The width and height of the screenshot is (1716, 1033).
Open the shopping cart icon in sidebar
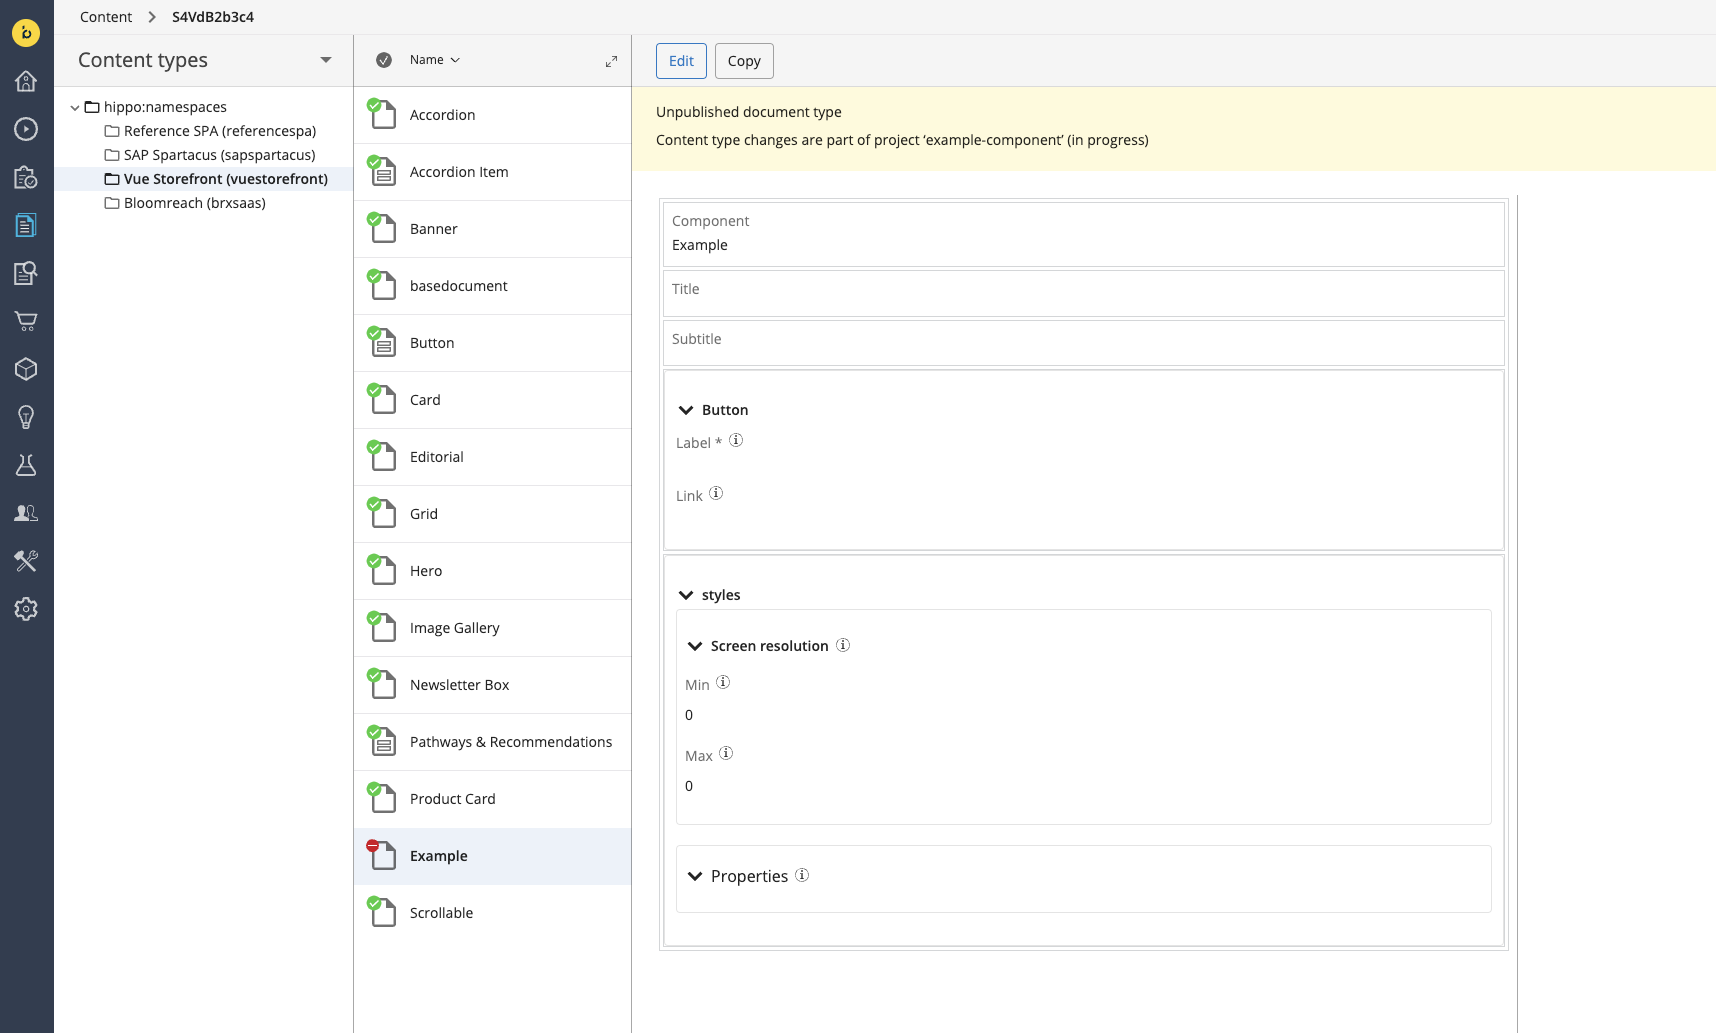[x=26, y=321]
